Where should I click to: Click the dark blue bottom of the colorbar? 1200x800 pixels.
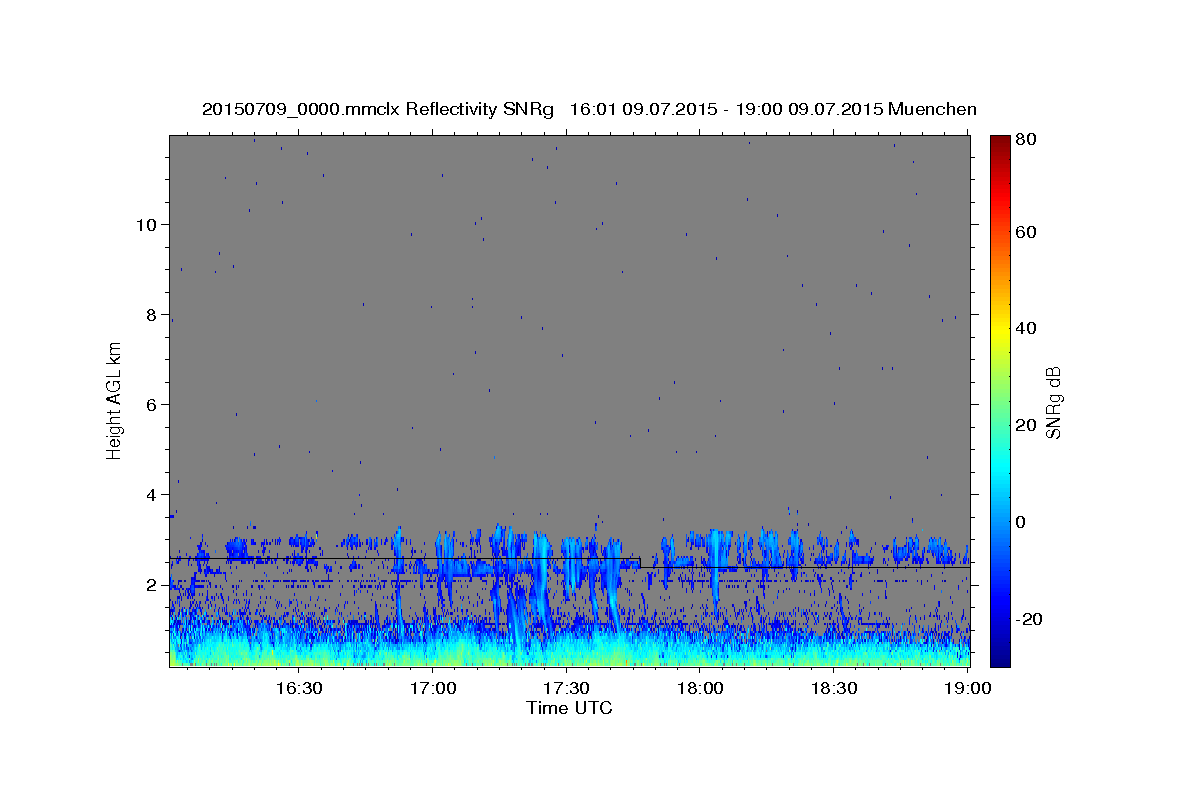pos(999,658)
